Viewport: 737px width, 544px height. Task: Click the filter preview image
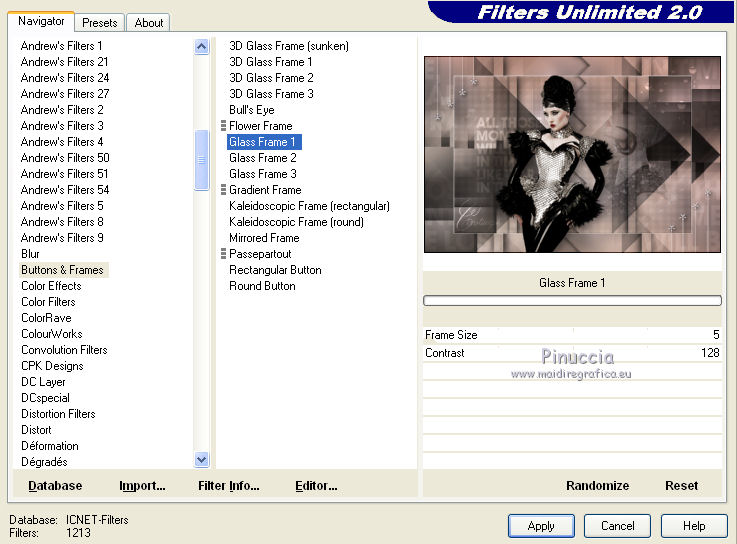tap(572, 154)
